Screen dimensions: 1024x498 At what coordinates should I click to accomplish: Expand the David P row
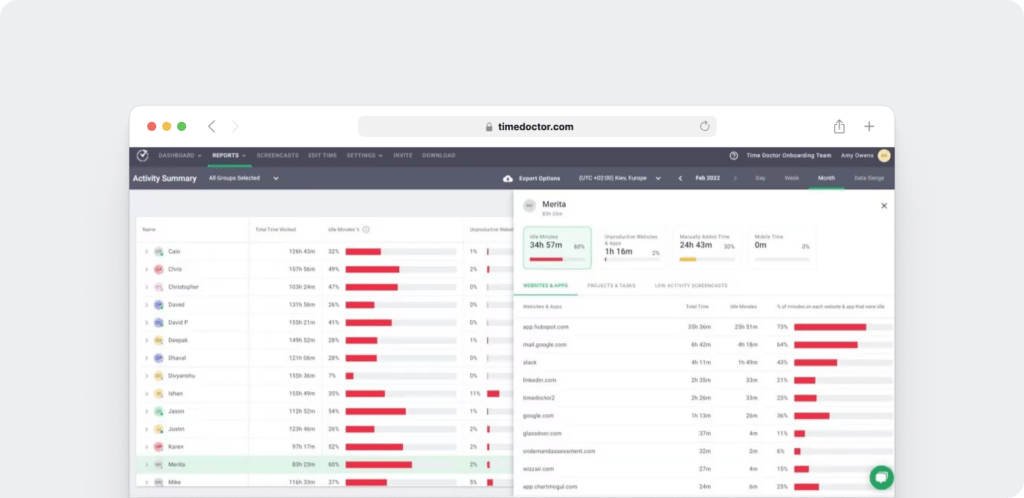point(146,322)
